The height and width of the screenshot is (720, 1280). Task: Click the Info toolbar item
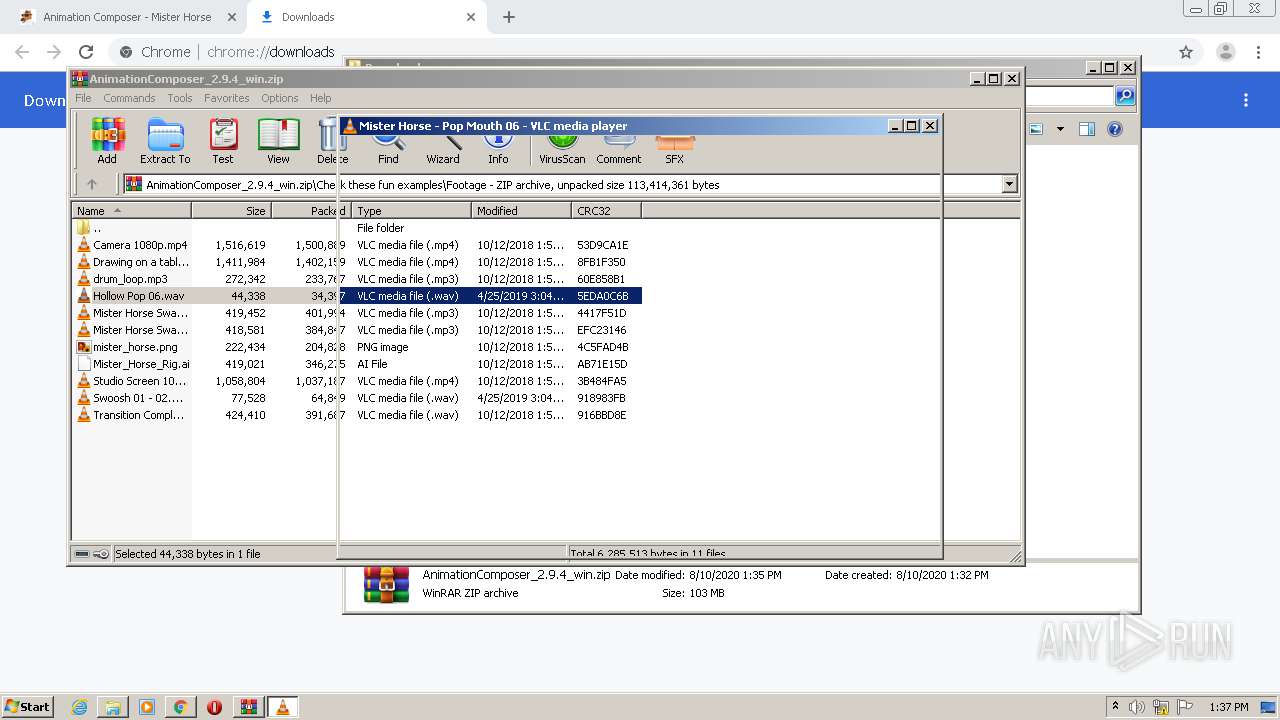pos(498,151)
